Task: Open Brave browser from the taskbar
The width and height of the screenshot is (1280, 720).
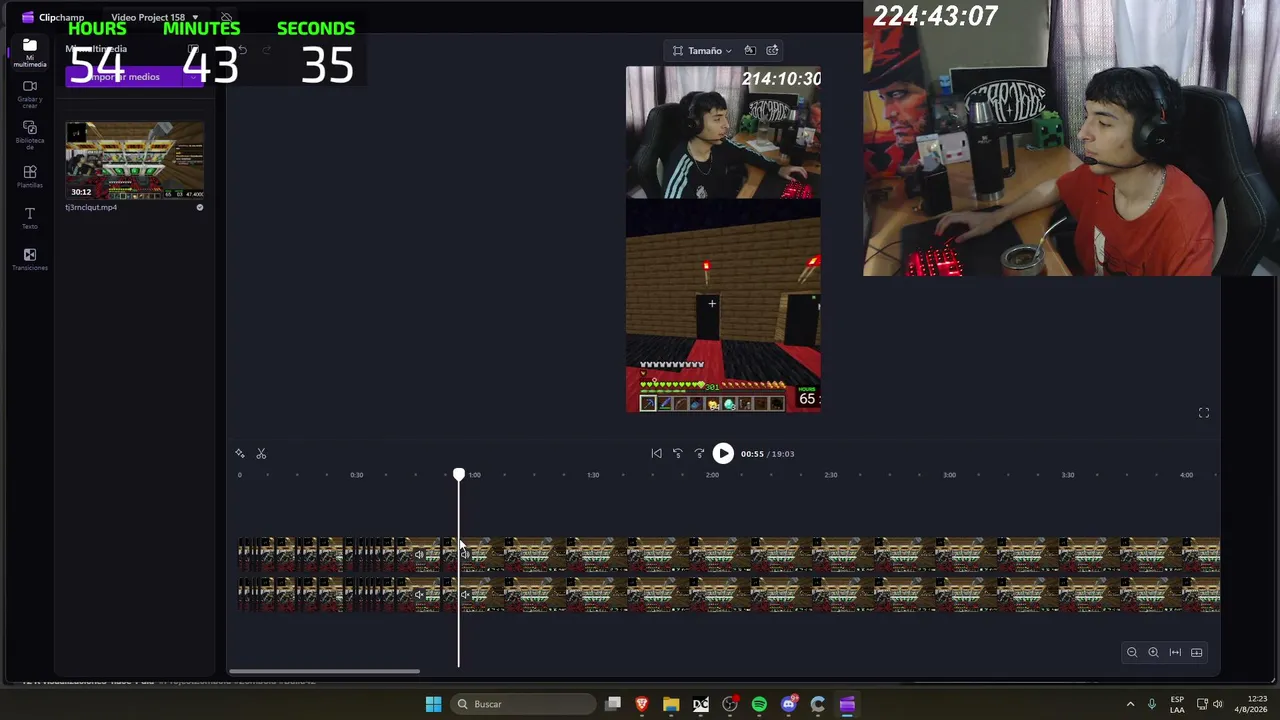Action: click(x=642, y=704)
